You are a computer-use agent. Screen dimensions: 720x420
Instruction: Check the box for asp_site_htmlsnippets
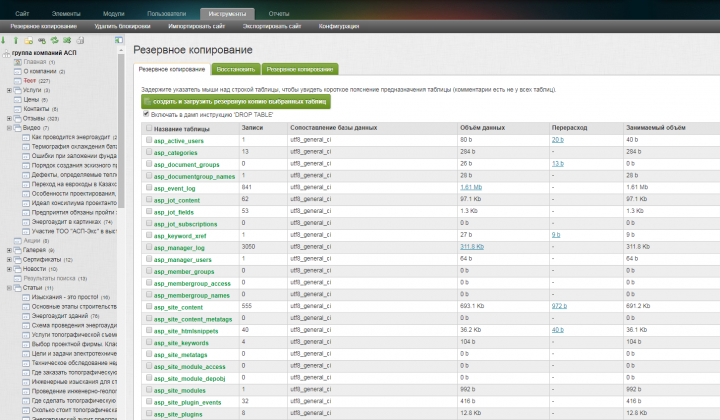149,330
